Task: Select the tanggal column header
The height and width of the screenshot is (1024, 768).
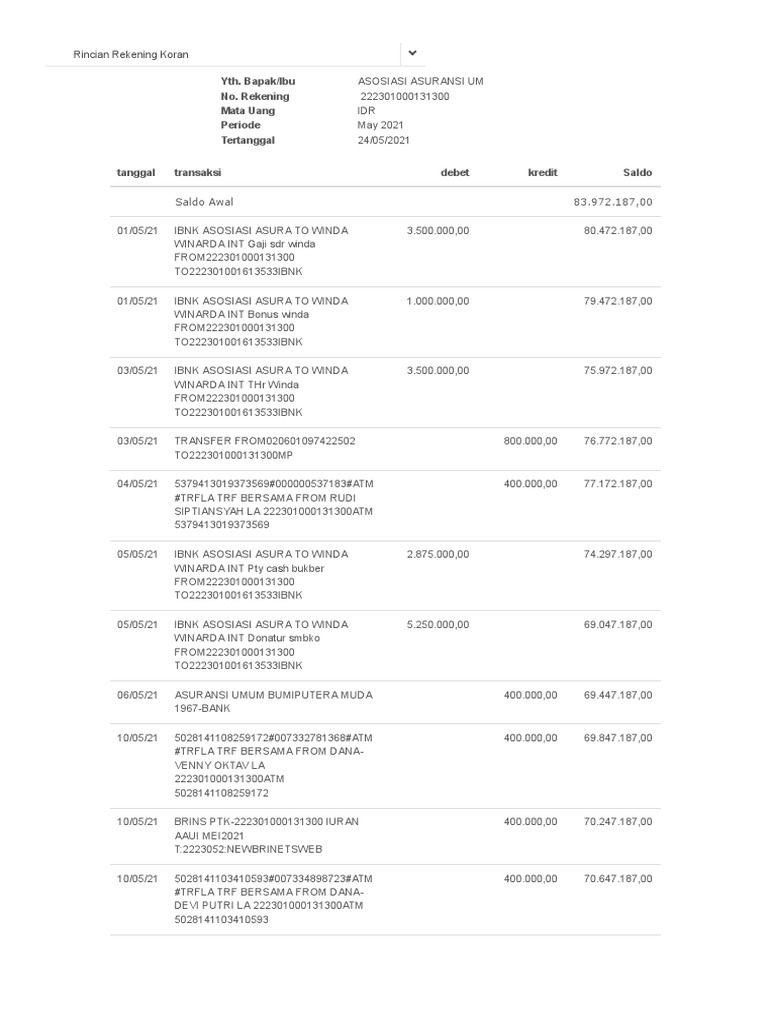Action: pyautogui.click(x=136, y=172)
